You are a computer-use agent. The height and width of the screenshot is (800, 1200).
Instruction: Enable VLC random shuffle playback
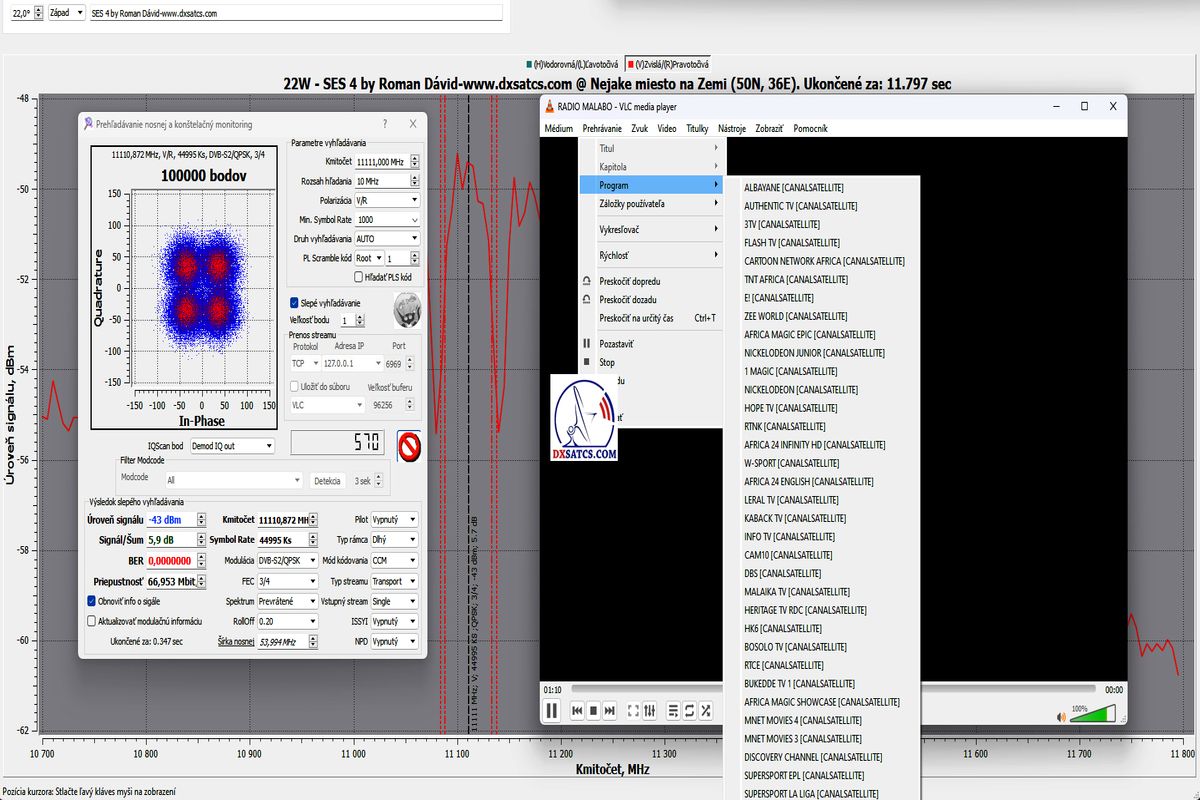pyautogui.click(x=706, y=711)
